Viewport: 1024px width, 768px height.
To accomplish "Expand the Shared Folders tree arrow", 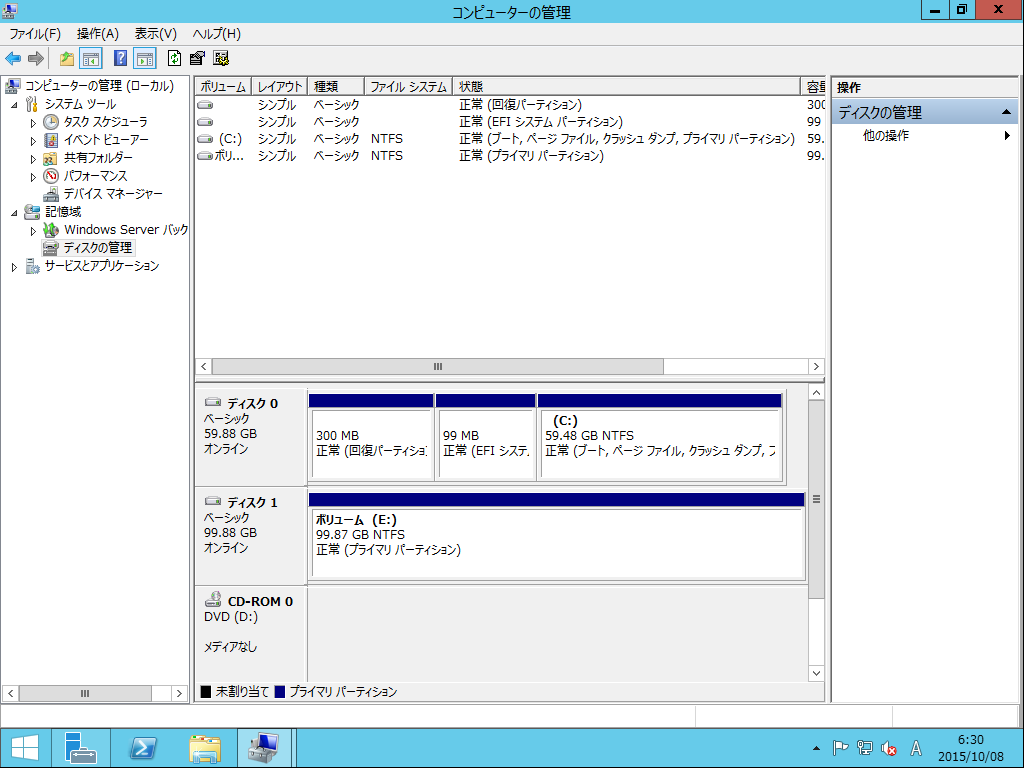I will (33, 159).
